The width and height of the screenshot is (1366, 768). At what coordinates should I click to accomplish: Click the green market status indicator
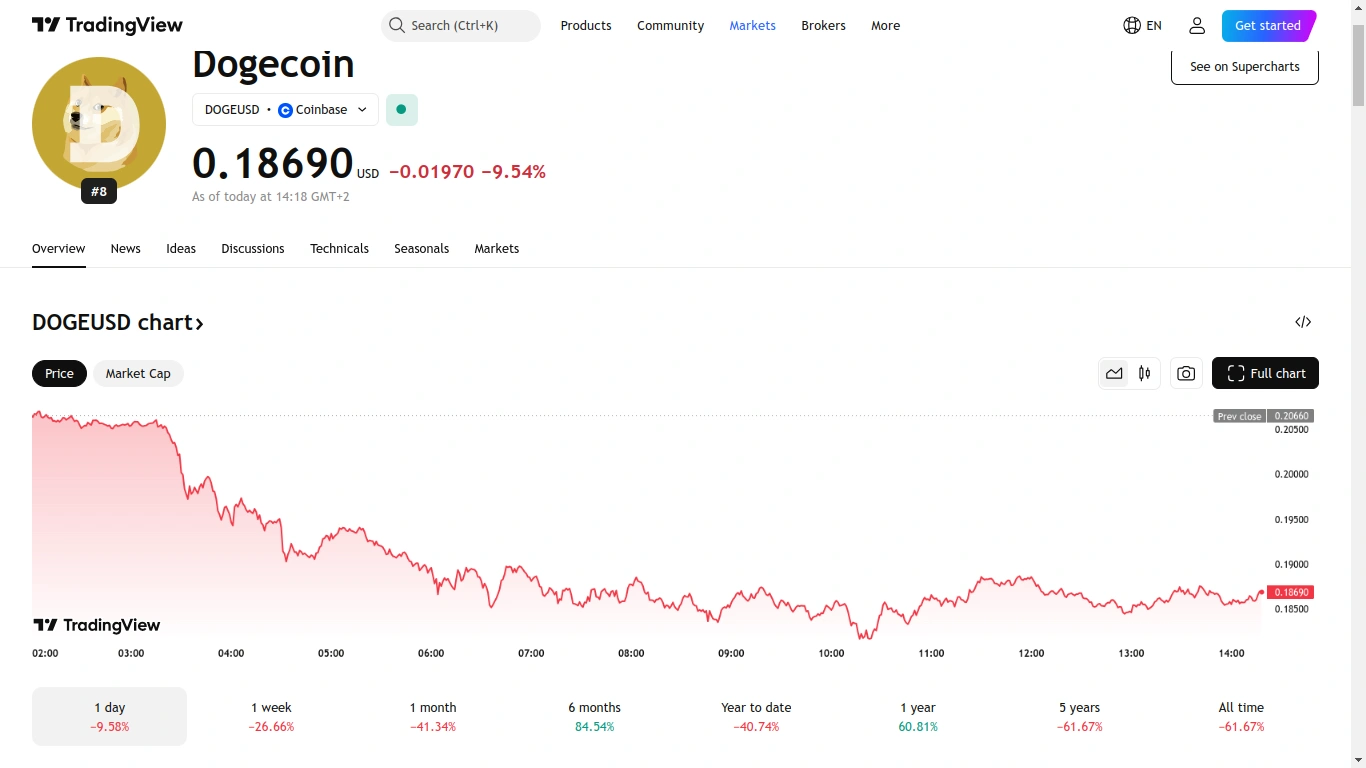pyautogui.click(x=401, y=110)
